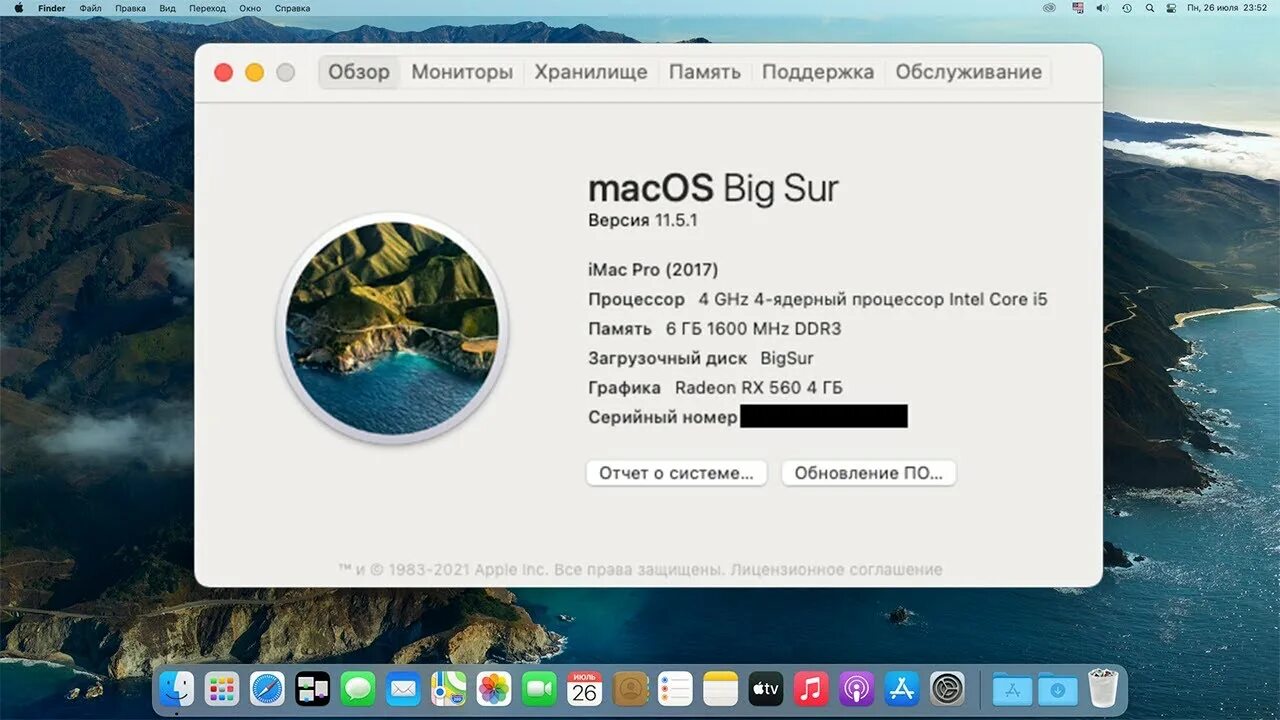The width and height of the screenshot is (1280, 720).
Task: Open the Справка menu
Action: (x=292, y=8)
